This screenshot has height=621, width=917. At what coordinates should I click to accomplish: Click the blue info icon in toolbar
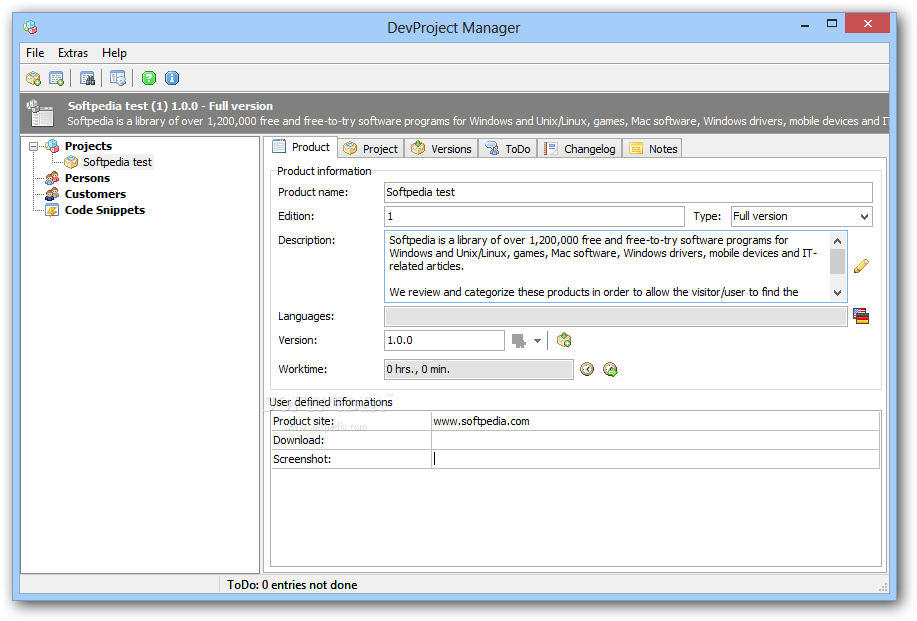coord(172,78)
